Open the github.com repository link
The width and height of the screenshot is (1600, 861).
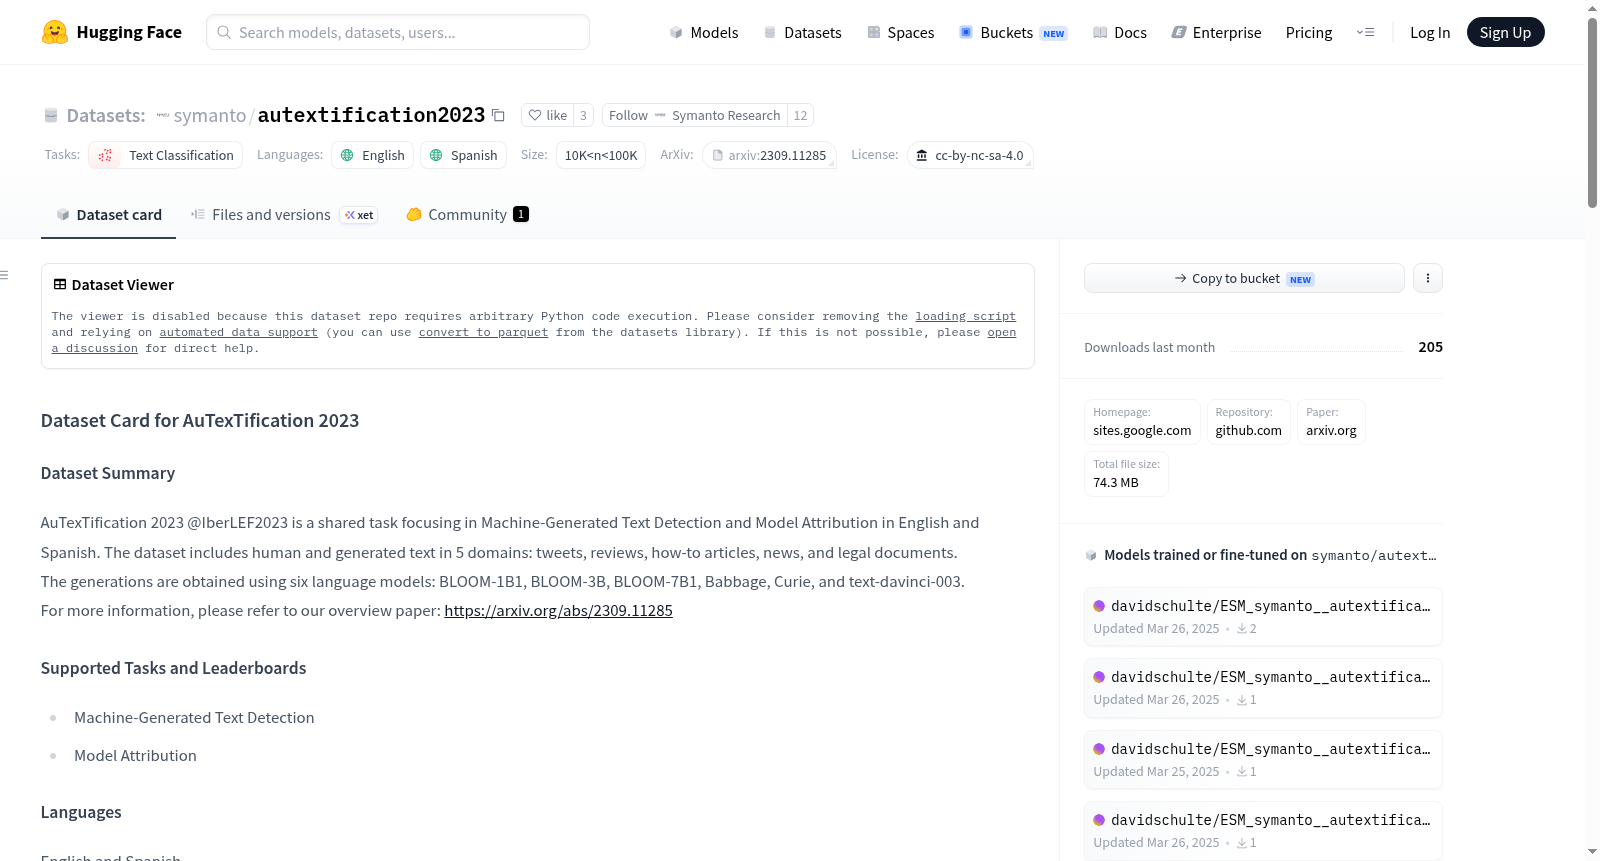[x=1248, y=421]
